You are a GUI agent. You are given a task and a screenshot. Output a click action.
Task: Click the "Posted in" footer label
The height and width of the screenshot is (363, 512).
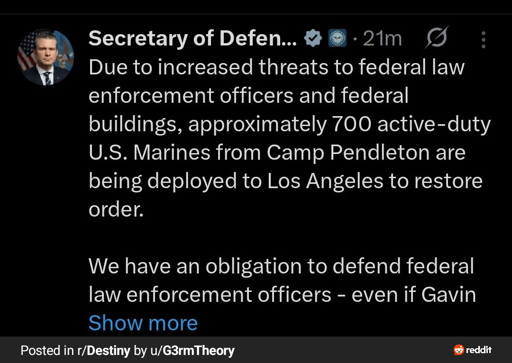[47, 351]
